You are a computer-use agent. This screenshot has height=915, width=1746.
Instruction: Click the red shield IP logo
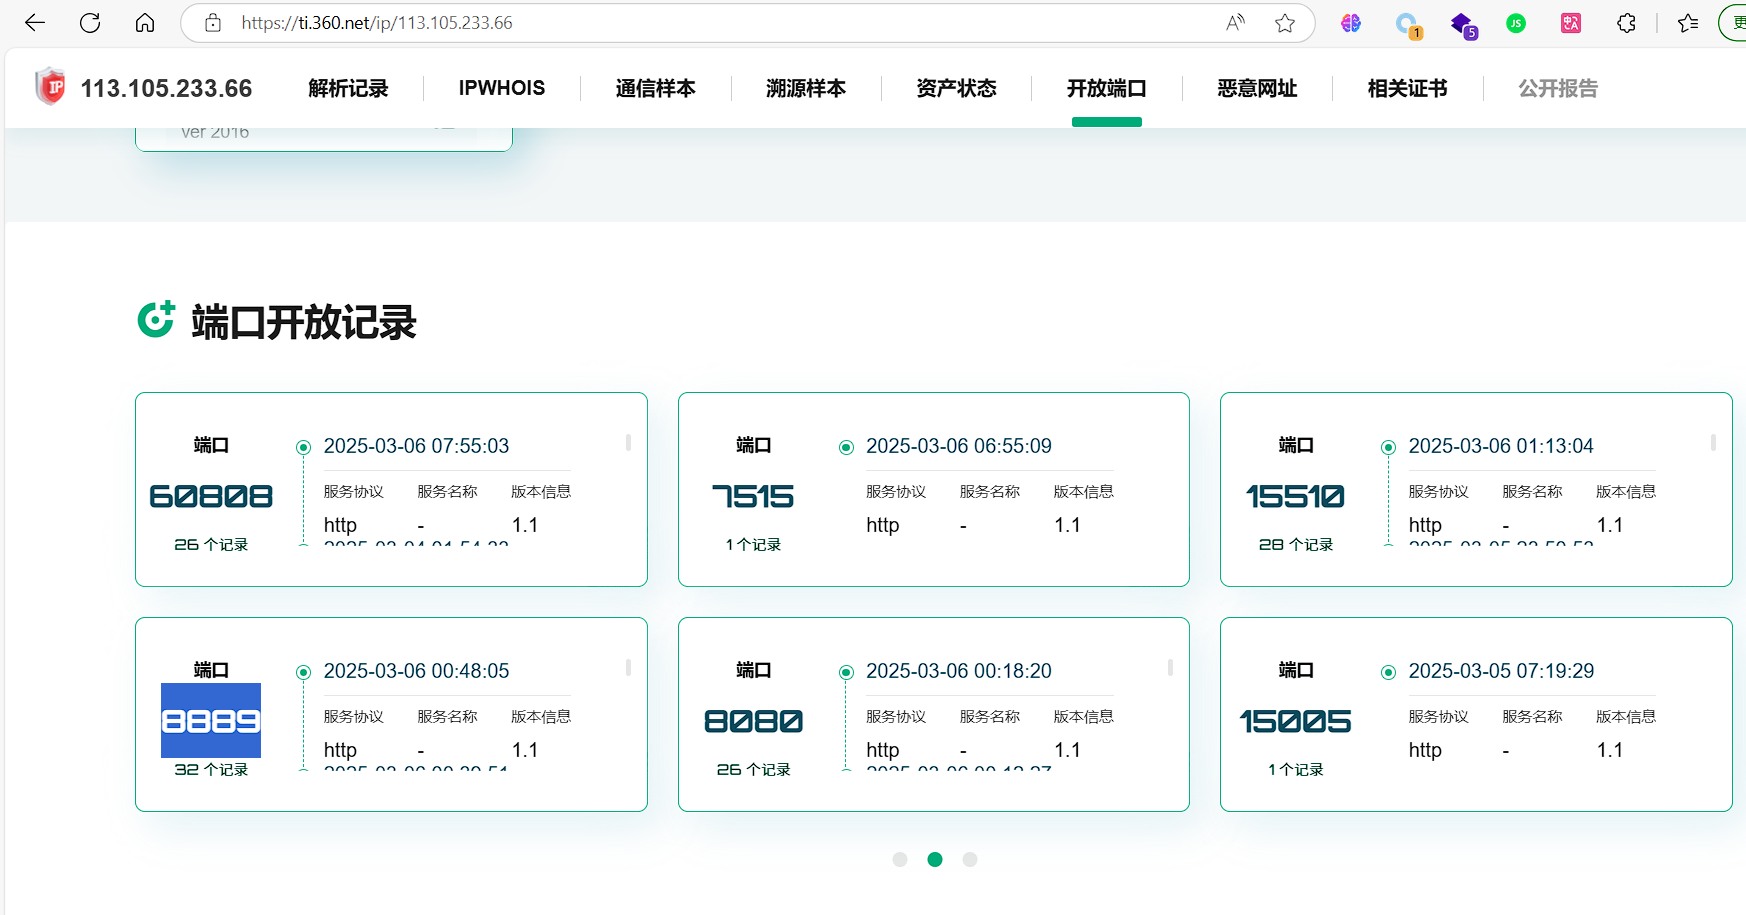pos(50,87)
